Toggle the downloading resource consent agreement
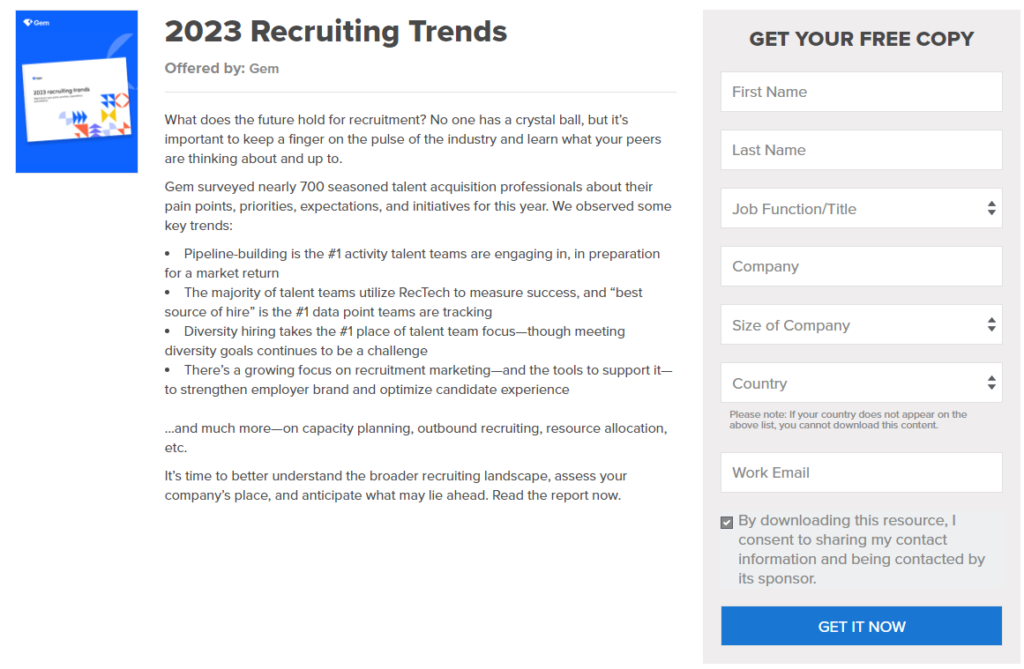This screenshot has width=1024, height=669. pyautogui.click(x=727, y=521)
